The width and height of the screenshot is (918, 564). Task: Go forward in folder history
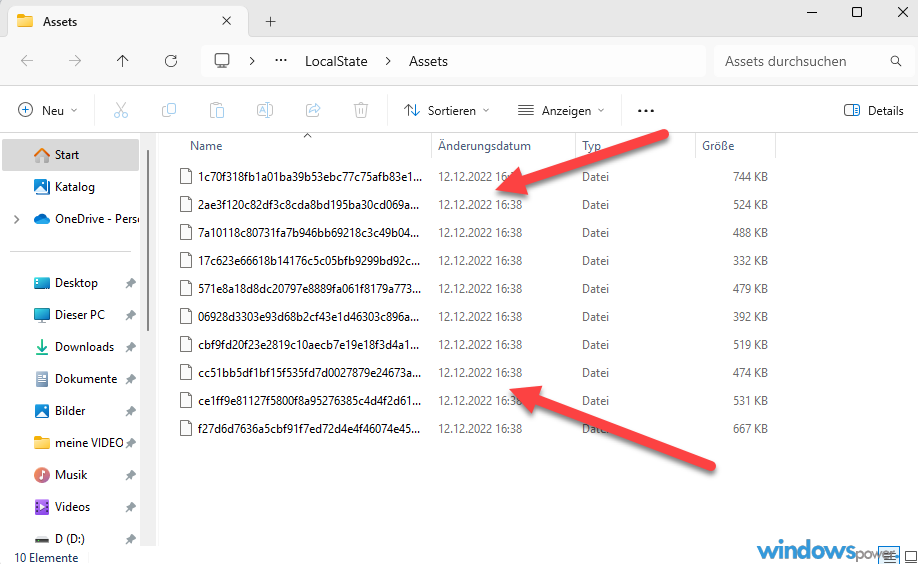click(75, 61)
